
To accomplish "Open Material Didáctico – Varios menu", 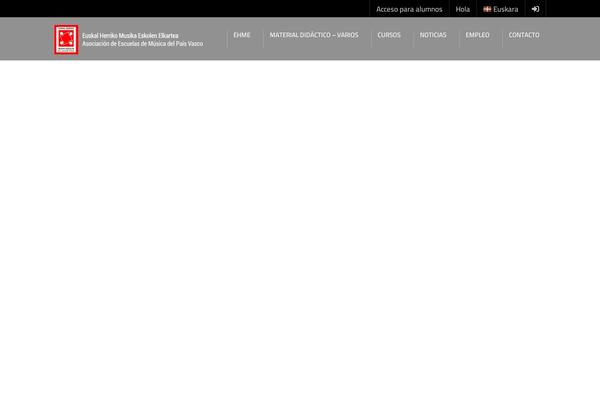I will 314,35.
